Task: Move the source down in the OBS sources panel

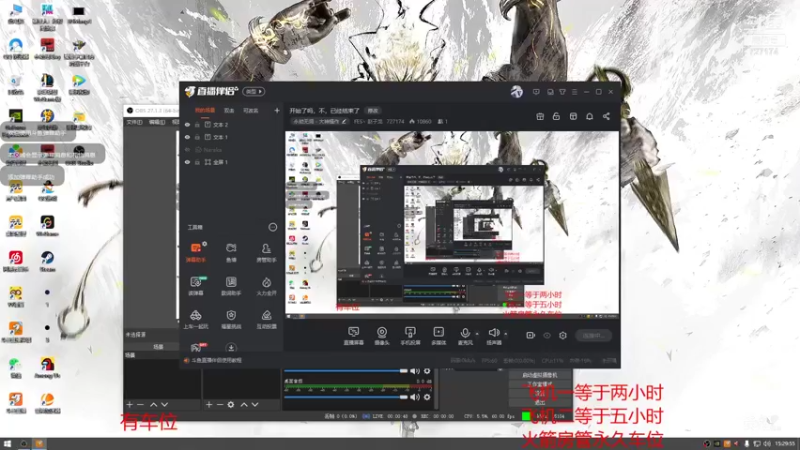Action: tap(255, 405)
